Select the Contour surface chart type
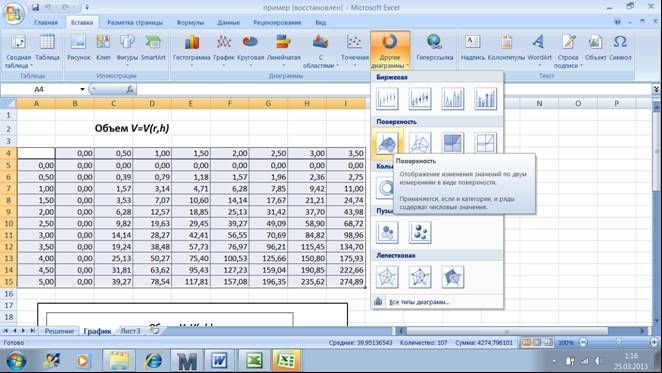662x373 pixels. click(x=453, y=142)
